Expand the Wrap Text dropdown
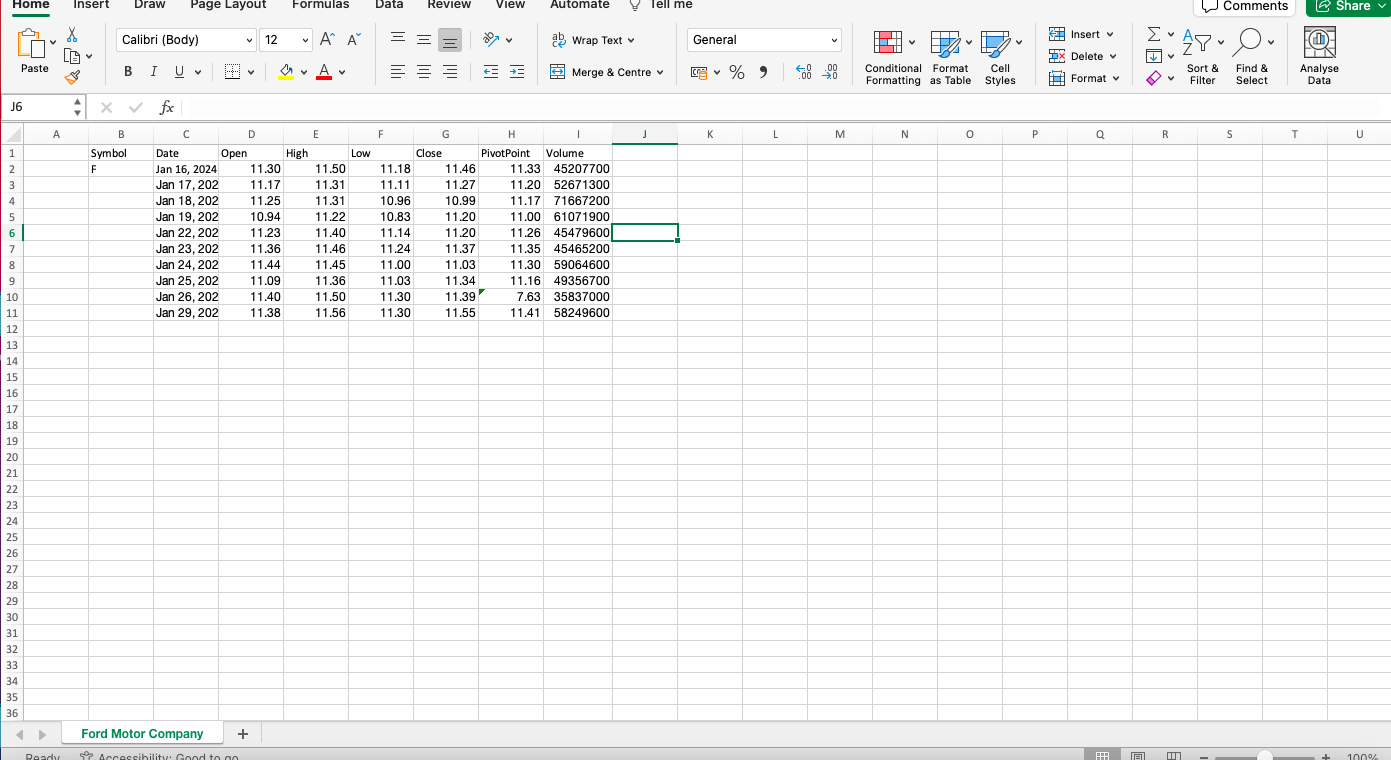 631,40
